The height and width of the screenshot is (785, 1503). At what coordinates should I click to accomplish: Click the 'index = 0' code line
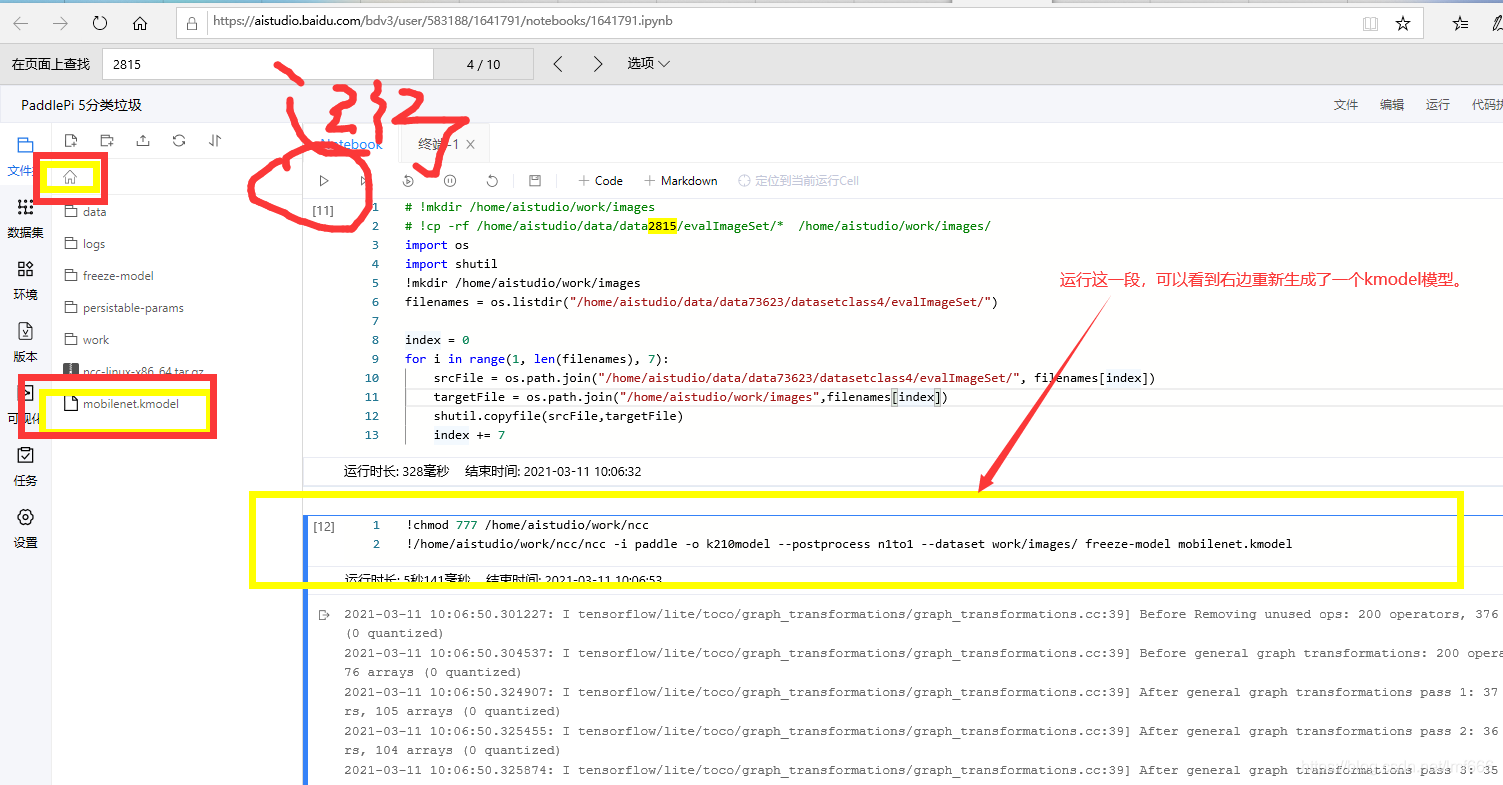click(437, 340)
